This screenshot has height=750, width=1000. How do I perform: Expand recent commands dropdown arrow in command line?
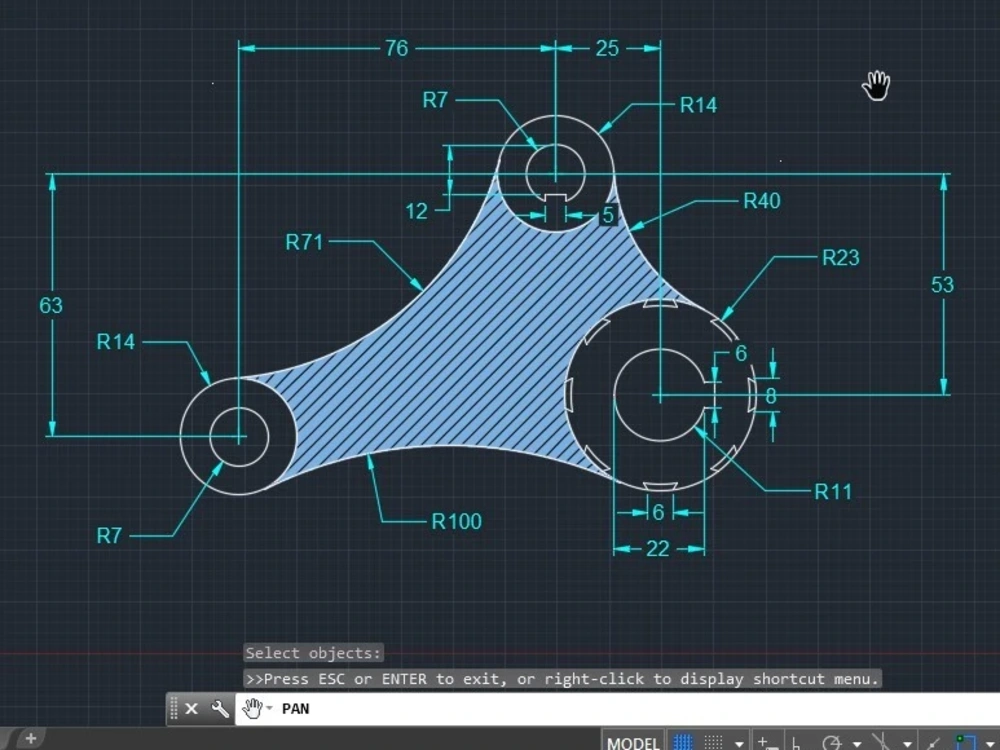(x=269, y=708)
